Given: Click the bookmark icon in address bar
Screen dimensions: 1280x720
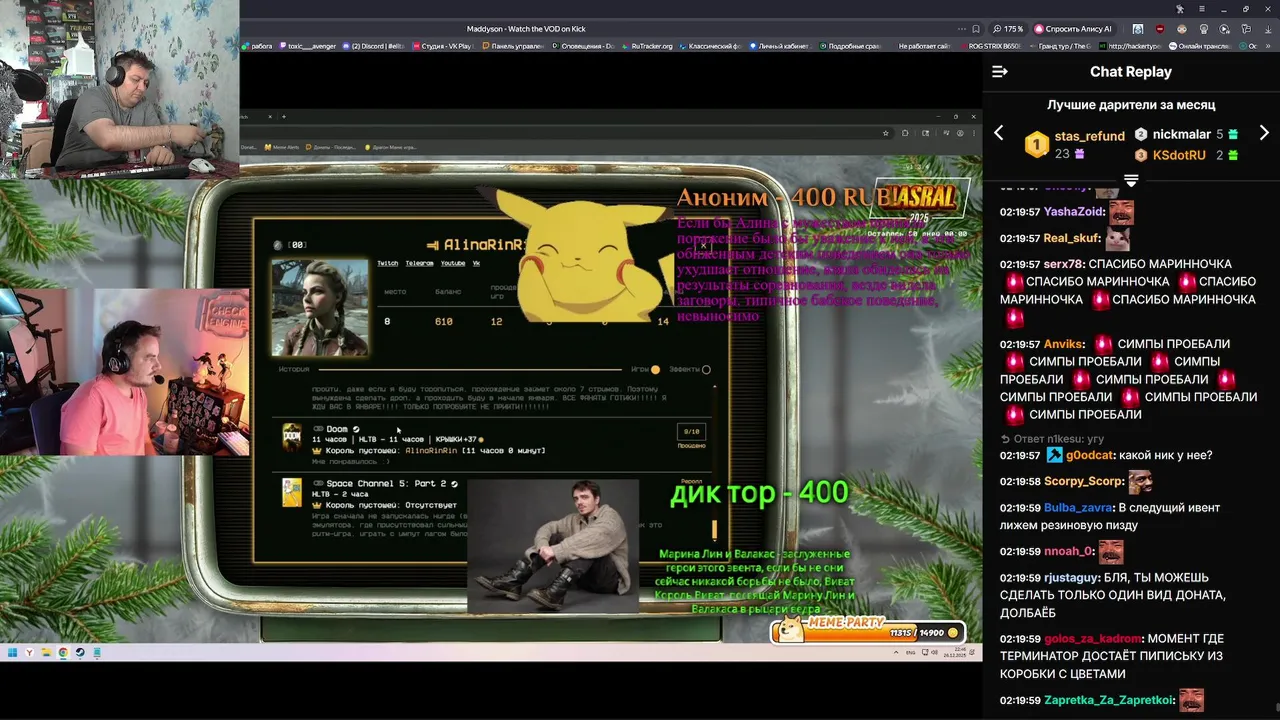Looking at the screenshot, I should pyautogui.click(x=976, y=29).
